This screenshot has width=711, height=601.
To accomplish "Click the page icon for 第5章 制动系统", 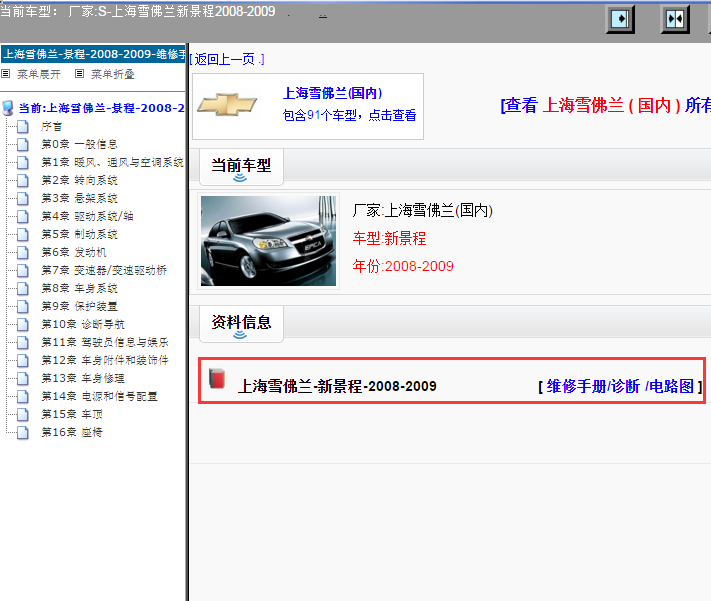I will coord(23,235).
